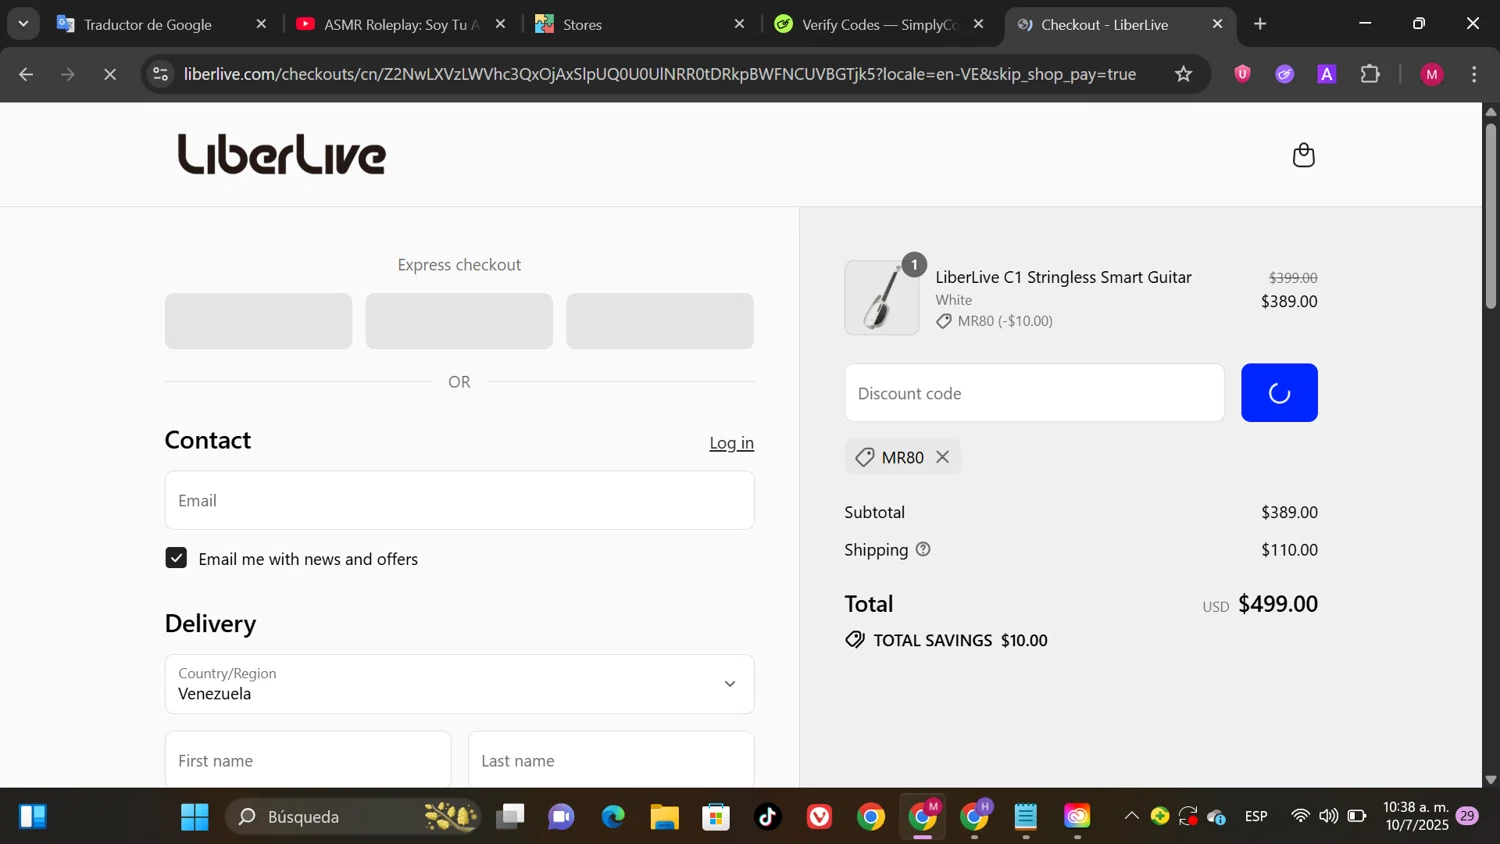
Task: Select the Checkout - LiberLive tab
Action: (x=1104, y=24)
